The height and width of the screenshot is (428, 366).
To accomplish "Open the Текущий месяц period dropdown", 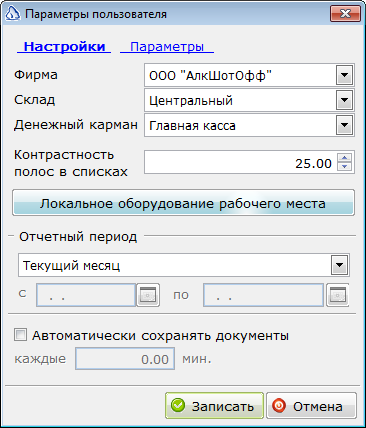I will [x=340, y=265].
